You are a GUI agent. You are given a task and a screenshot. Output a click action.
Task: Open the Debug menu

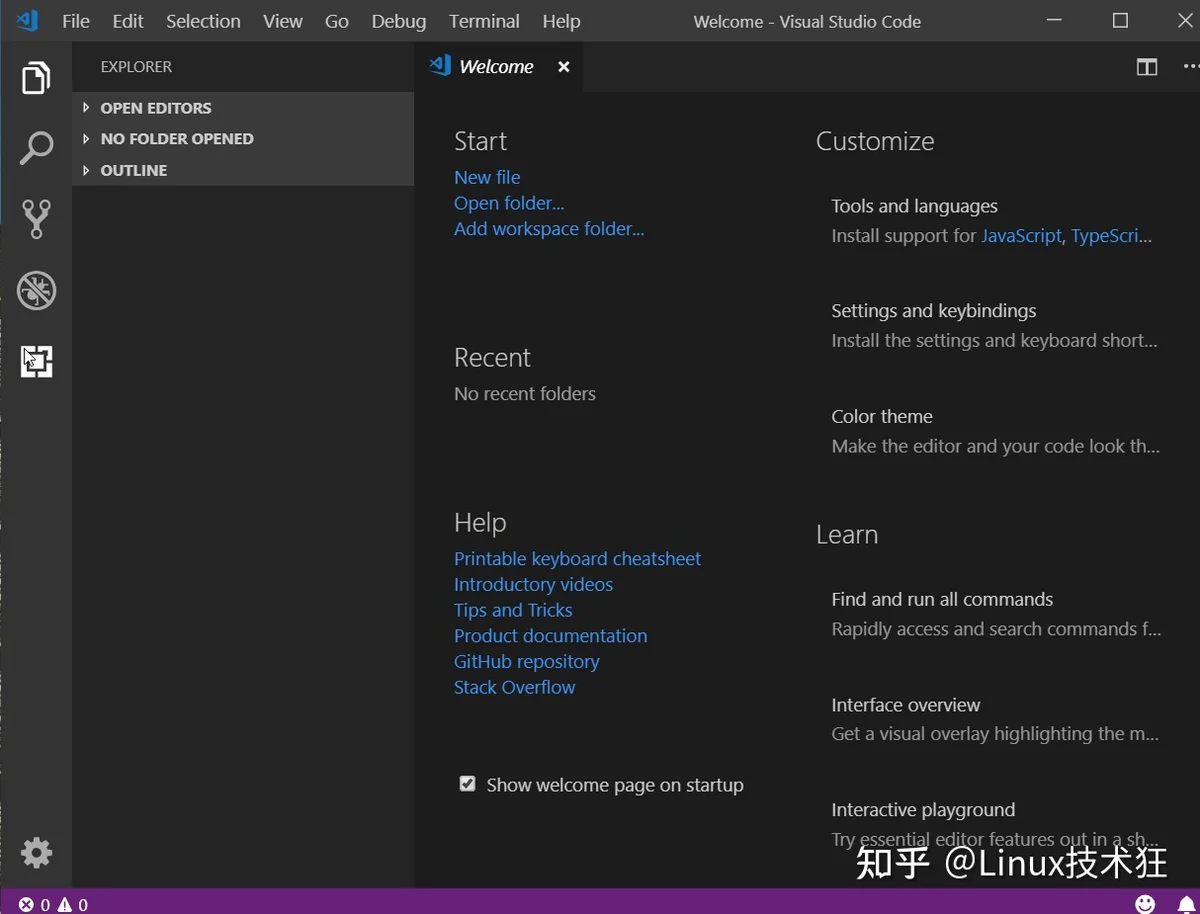tap(399, 21)
